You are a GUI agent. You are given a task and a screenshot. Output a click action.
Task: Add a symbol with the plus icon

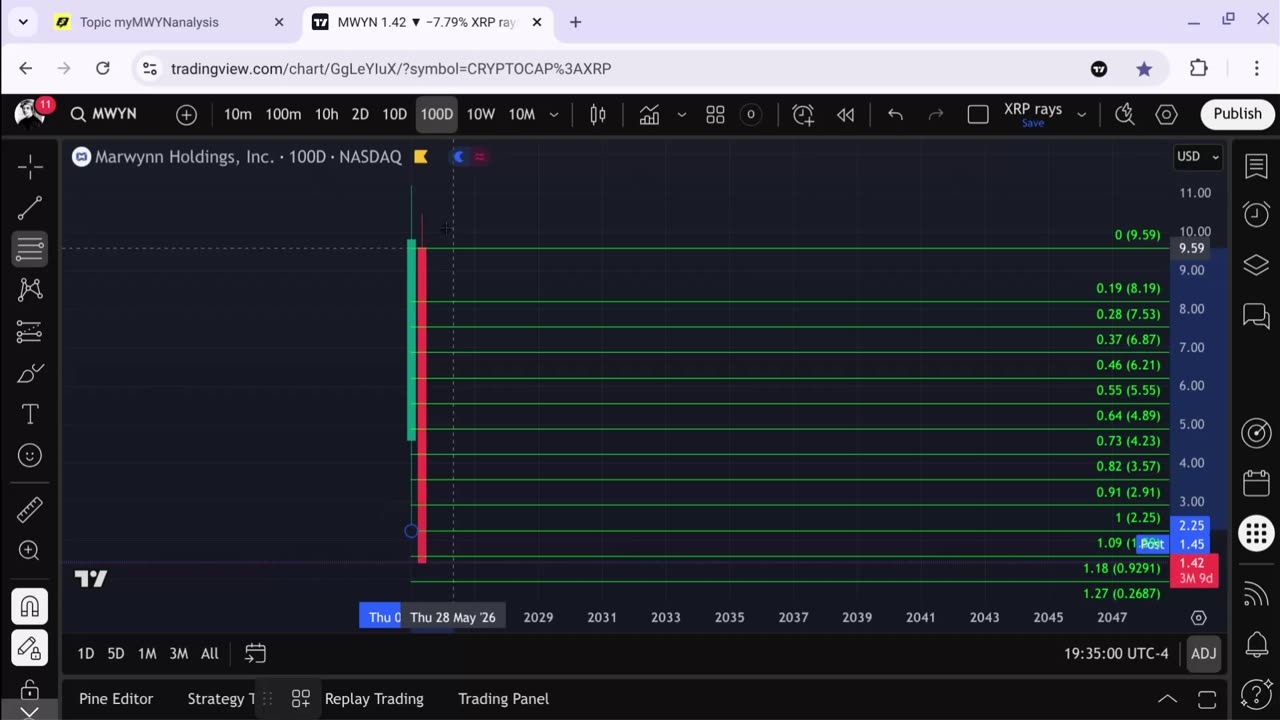pos(186,115)
